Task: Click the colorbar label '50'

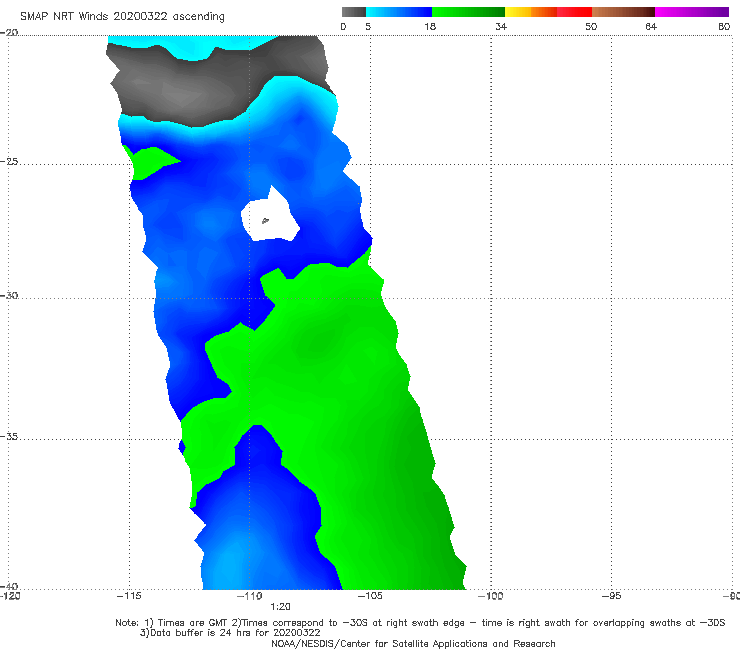Action: pos(591,26)
